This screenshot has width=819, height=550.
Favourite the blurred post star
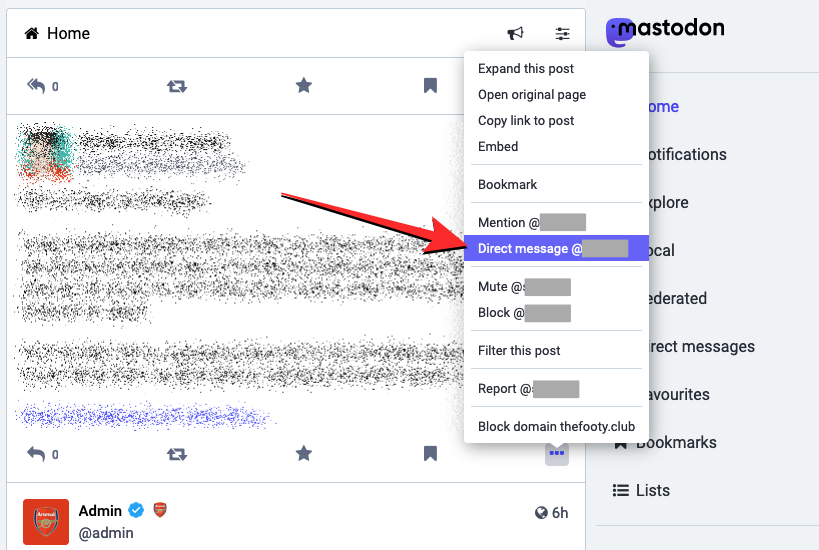(x=303, y=453)
